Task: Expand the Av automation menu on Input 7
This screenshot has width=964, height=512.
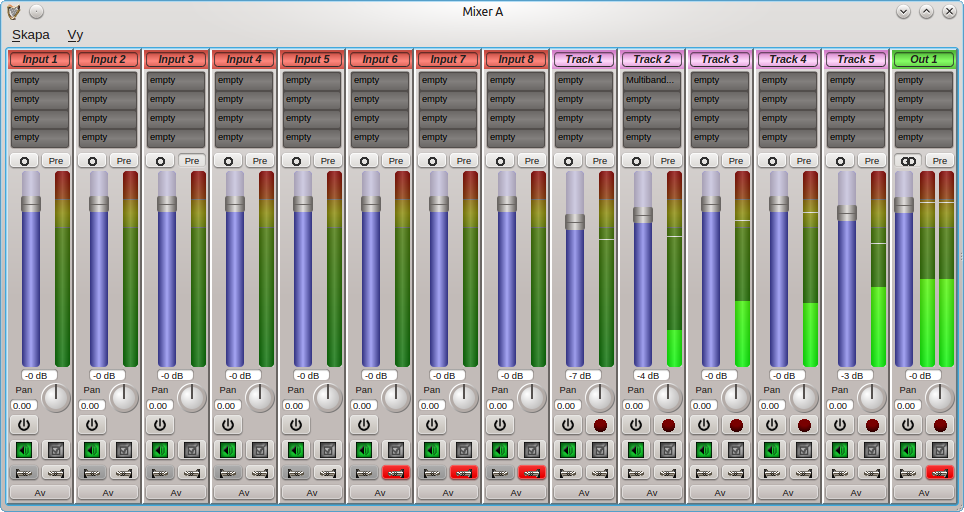Action: coord(448,492)
